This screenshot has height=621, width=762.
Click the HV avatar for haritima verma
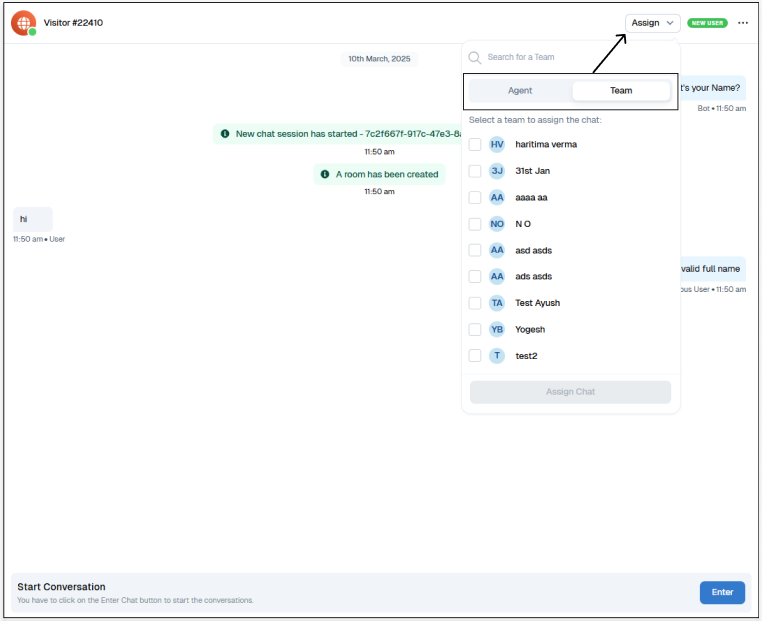pyautogui.click(x=497, y=144)
